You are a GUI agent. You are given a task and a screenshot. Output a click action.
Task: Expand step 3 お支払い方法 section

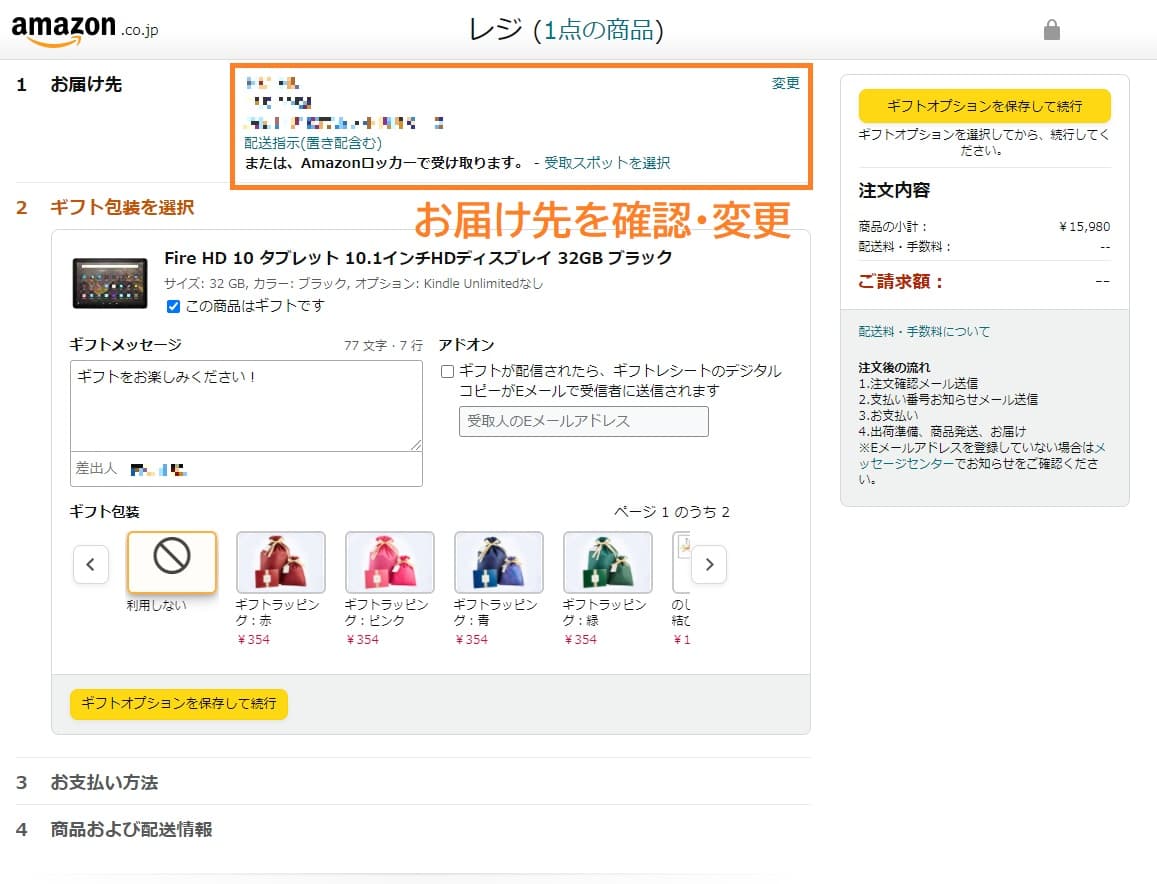point(104,782)
